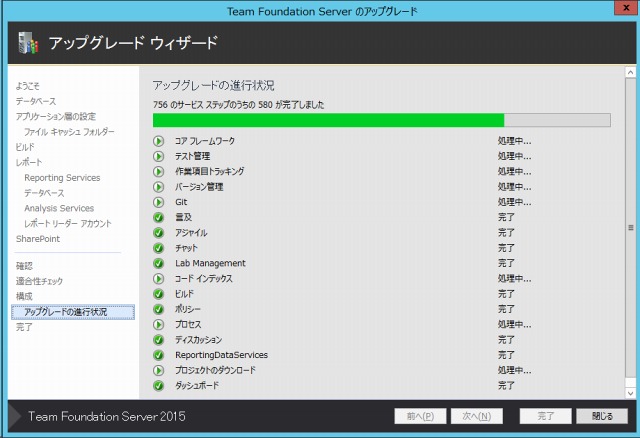Screen dimensions: 640x438
Task: Click the 完了 finish button
Action: click(545, 416)
